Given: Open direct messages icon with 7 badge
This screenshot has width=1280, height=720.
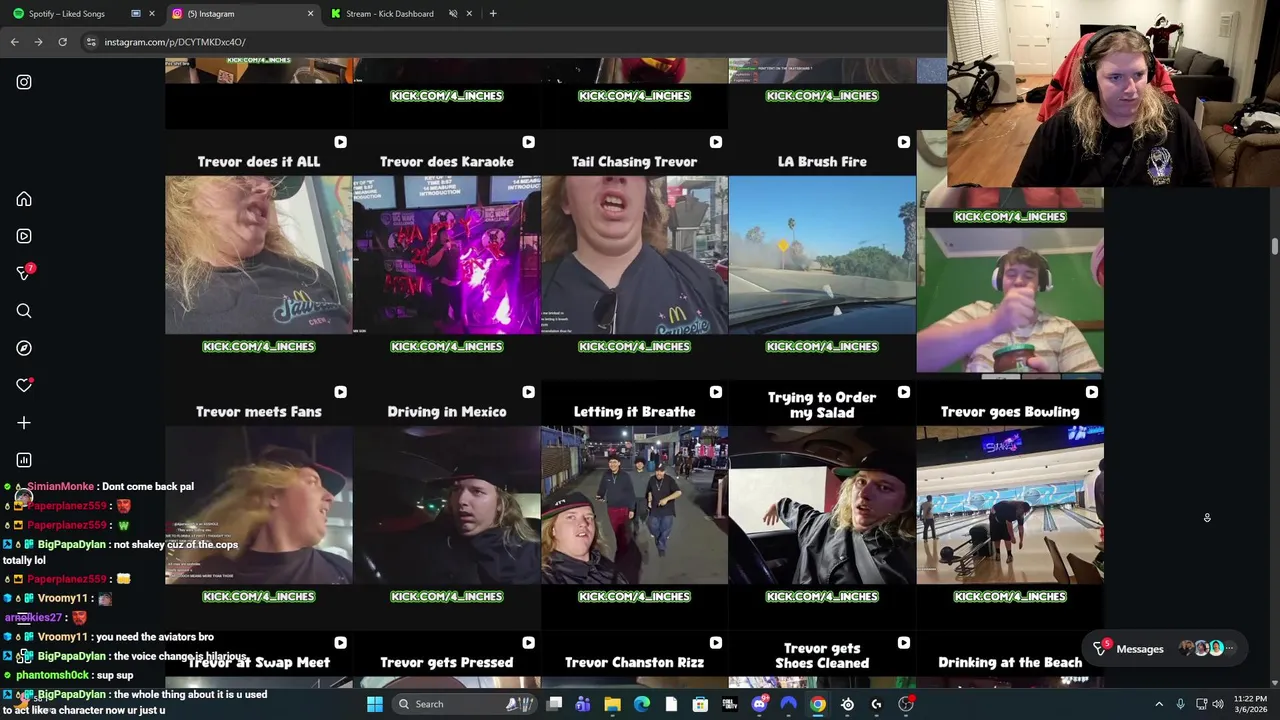Looking at the screenshot, I should point(24,273).
